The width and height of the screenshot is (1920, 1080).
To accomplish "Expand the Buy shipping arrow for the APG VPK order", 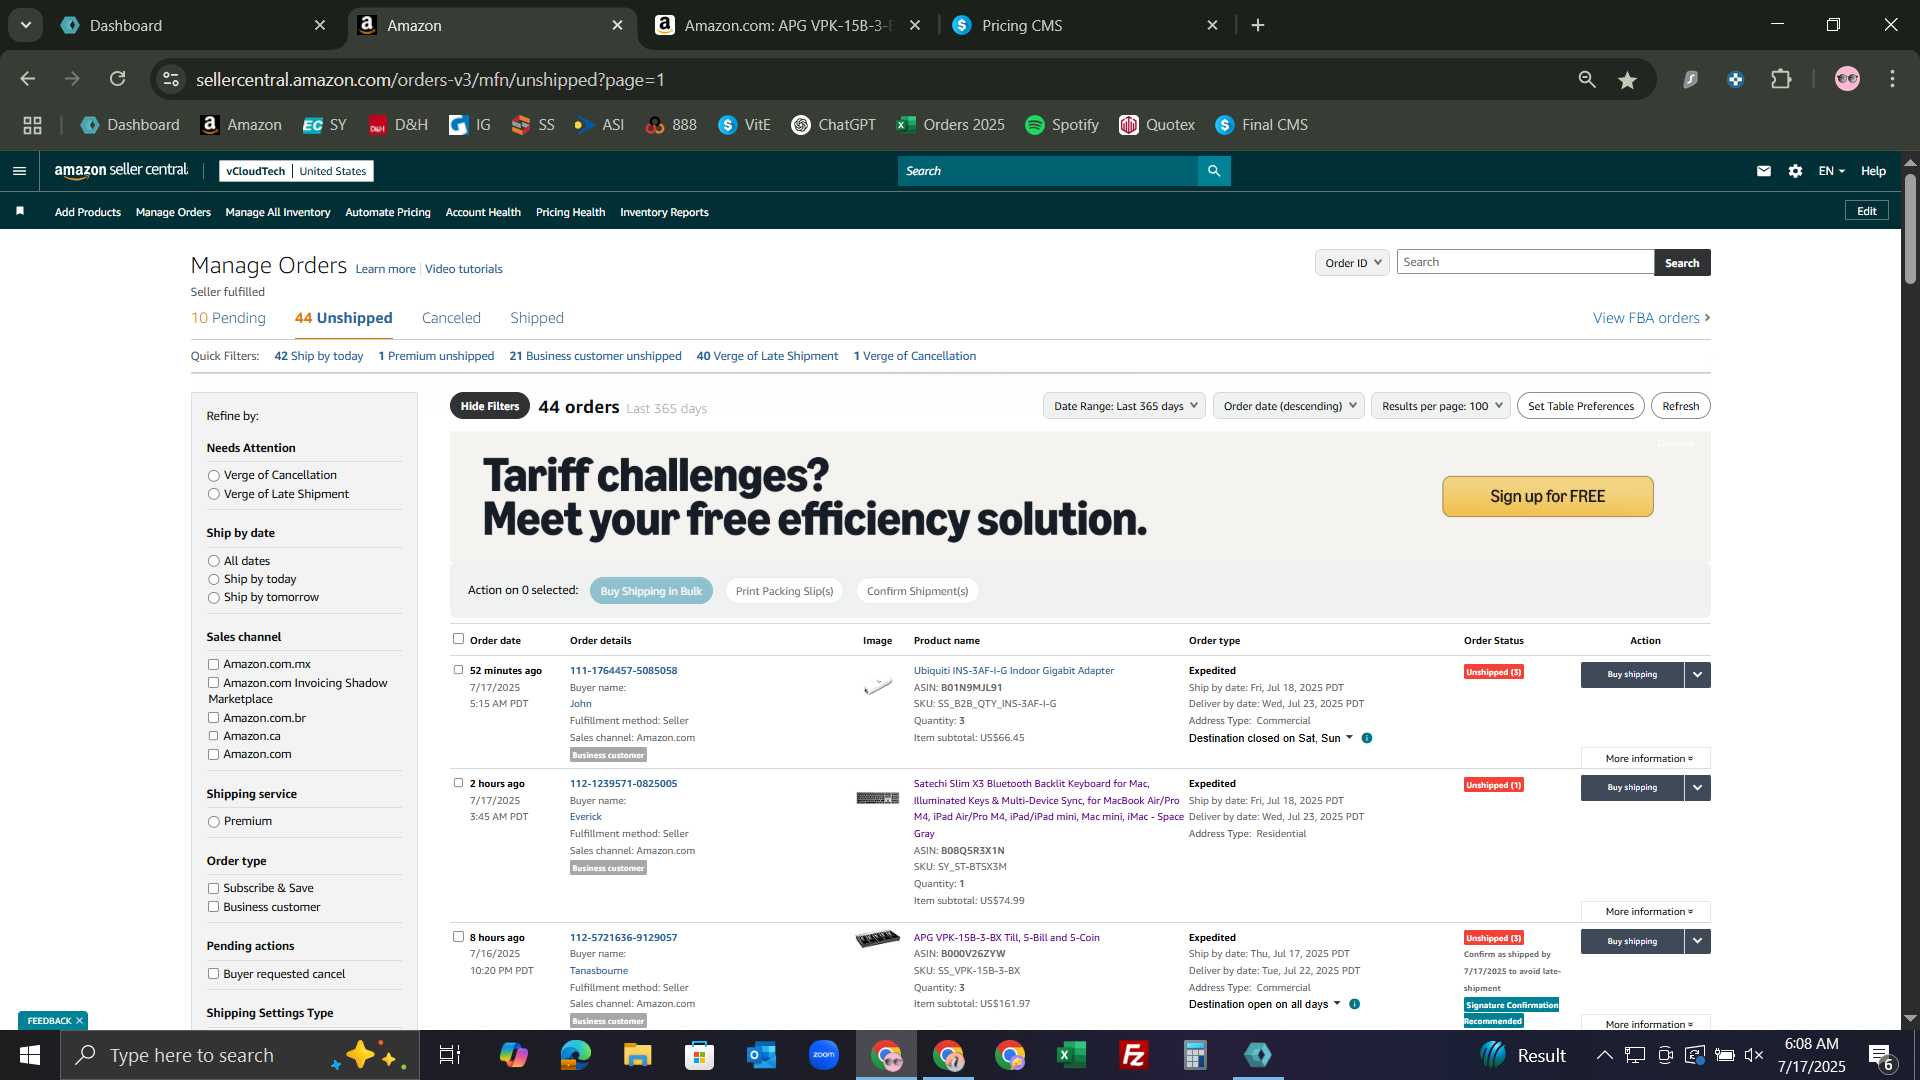I will pyautogui.click(x=1698, y=942).
